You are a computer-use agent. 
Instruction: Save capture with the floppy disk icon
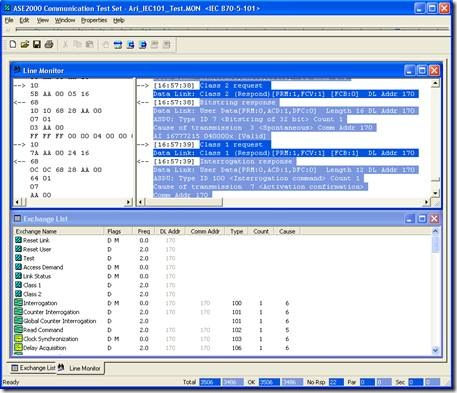tap(37, 44)
